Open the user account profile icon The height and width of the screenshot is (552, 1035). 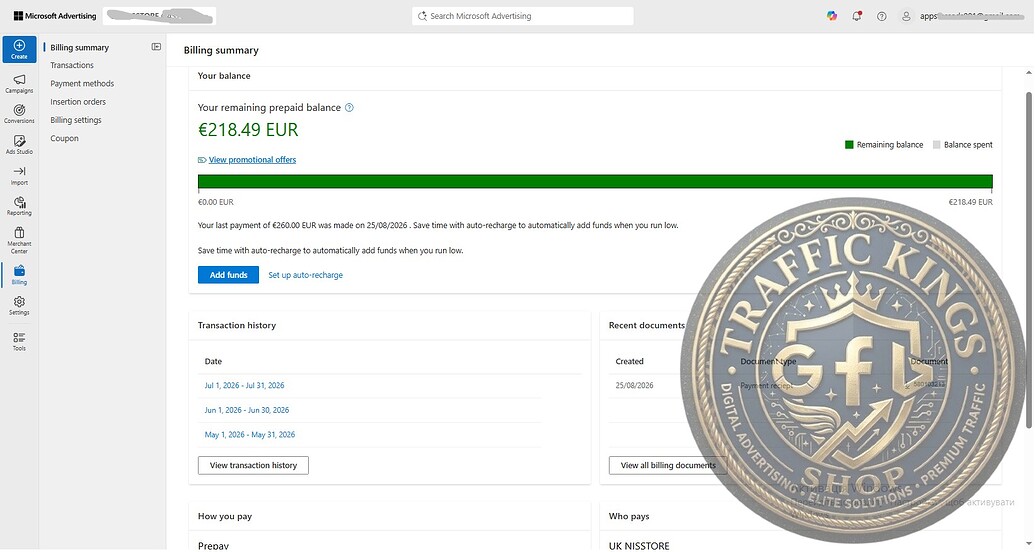click(x=907, y=16)
